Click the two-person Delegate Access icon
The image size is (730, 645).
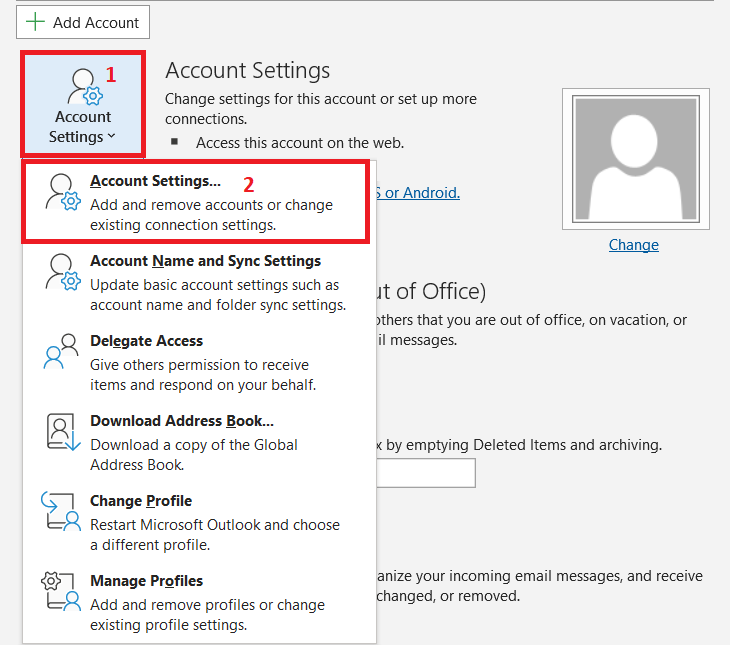click(x=60, y=351)
